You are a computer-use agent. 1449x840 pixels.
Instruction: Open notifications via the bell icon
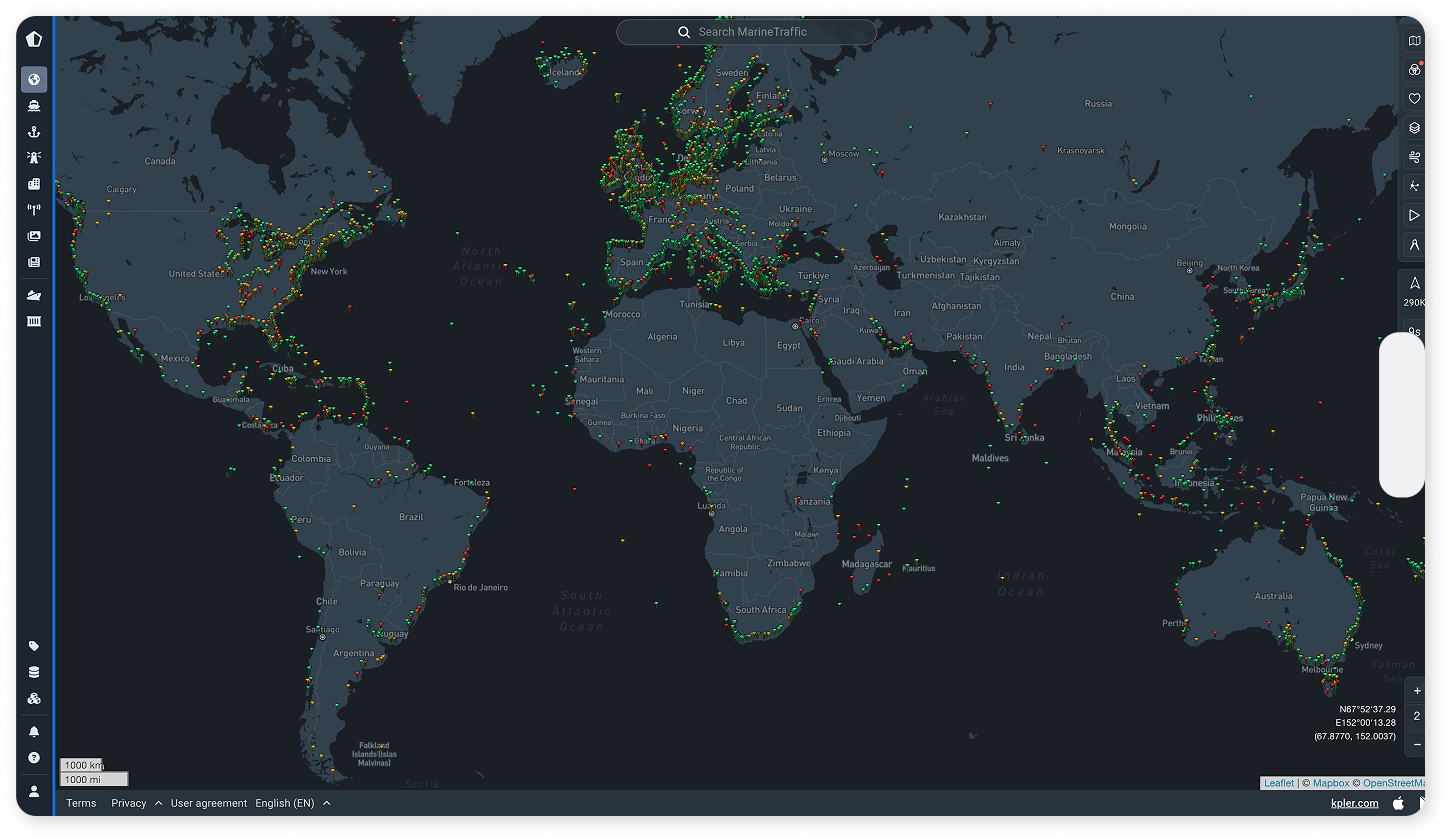coord(33,731)
